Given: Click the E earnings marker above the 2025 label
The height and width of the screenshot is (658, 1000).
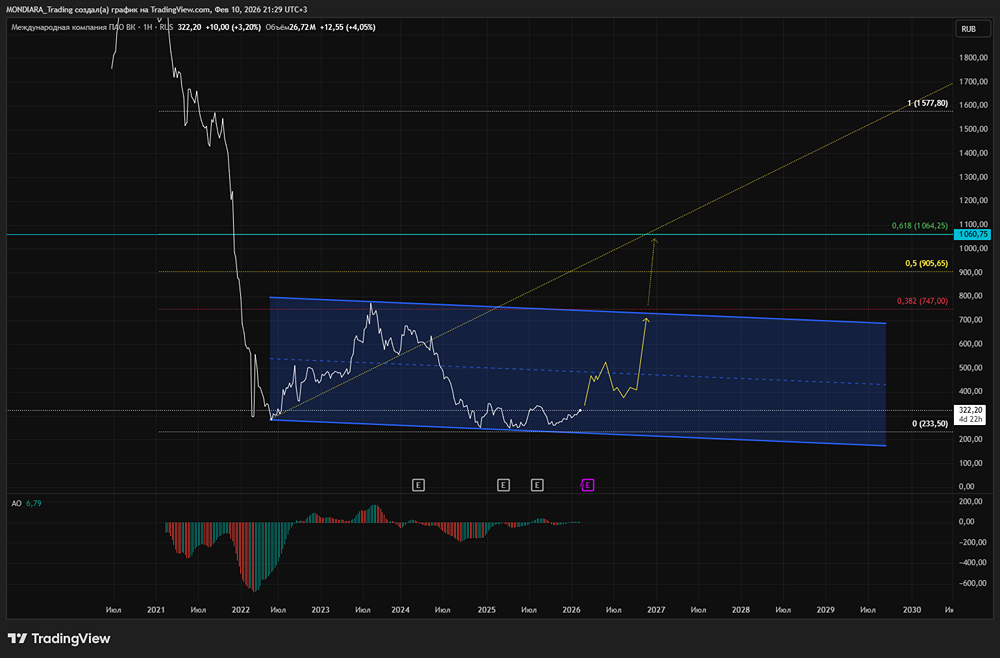Looking at the screenshot, I should (x=503, y=485).
